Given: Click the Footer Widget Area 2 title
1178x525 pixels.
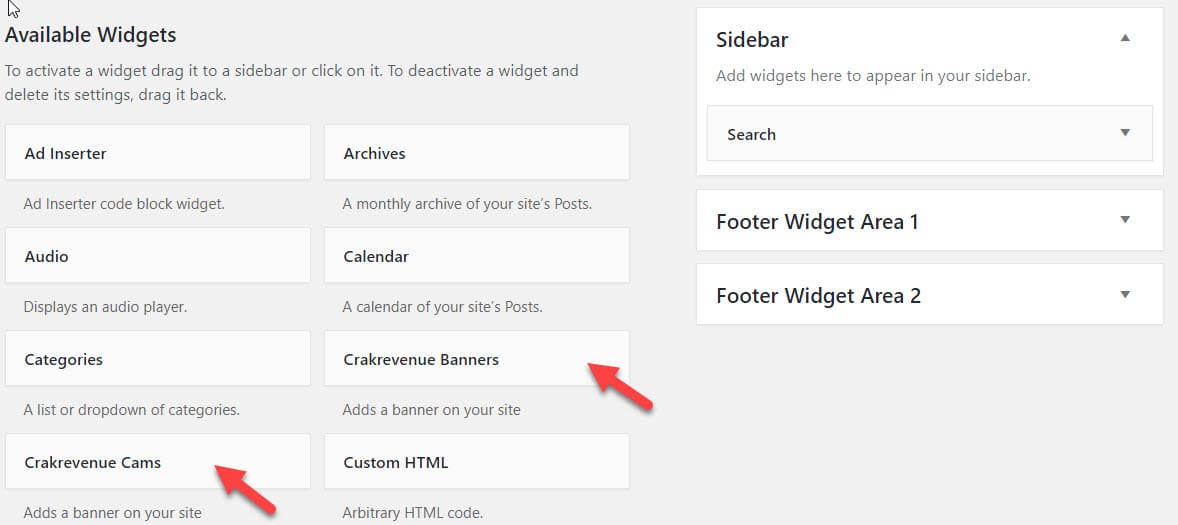Looking at the screenshot, I should [818, 296].
